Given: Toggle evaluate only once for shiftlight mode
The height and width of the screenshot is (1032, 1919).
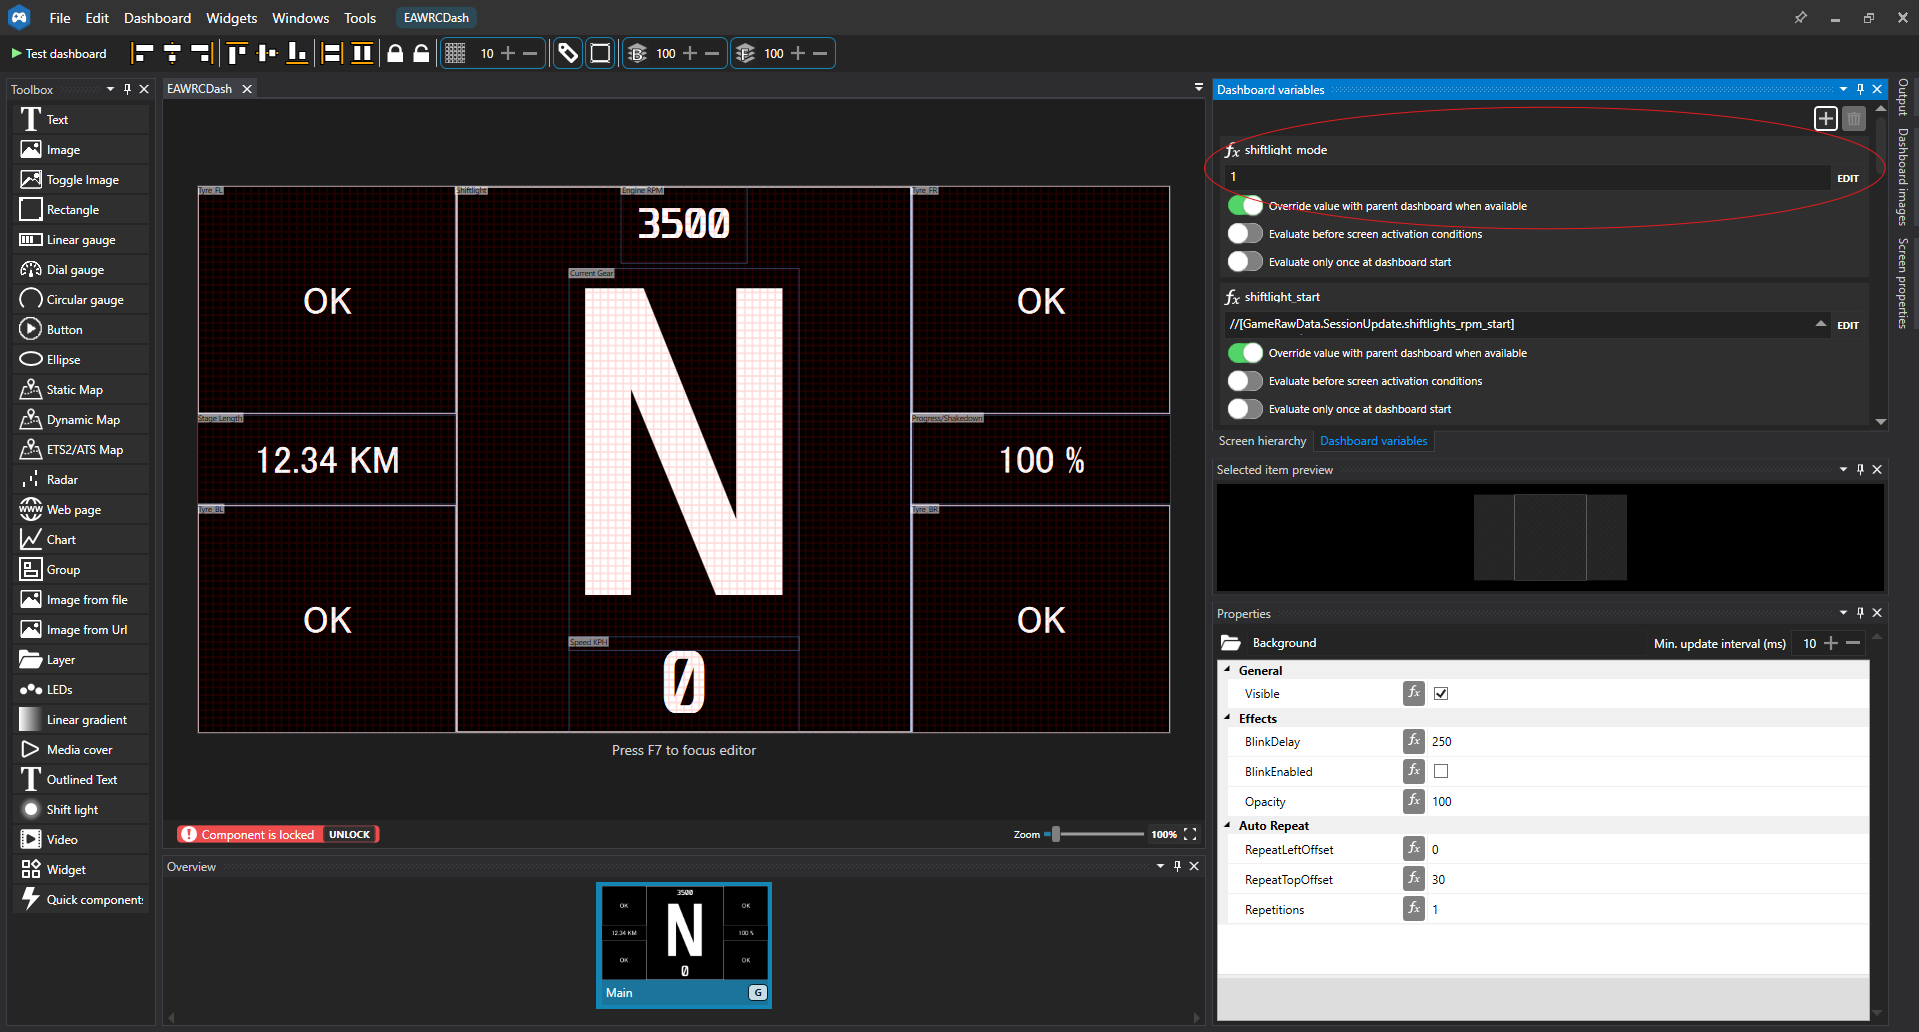Looking at the screenshot, I should click(1245, 262).
